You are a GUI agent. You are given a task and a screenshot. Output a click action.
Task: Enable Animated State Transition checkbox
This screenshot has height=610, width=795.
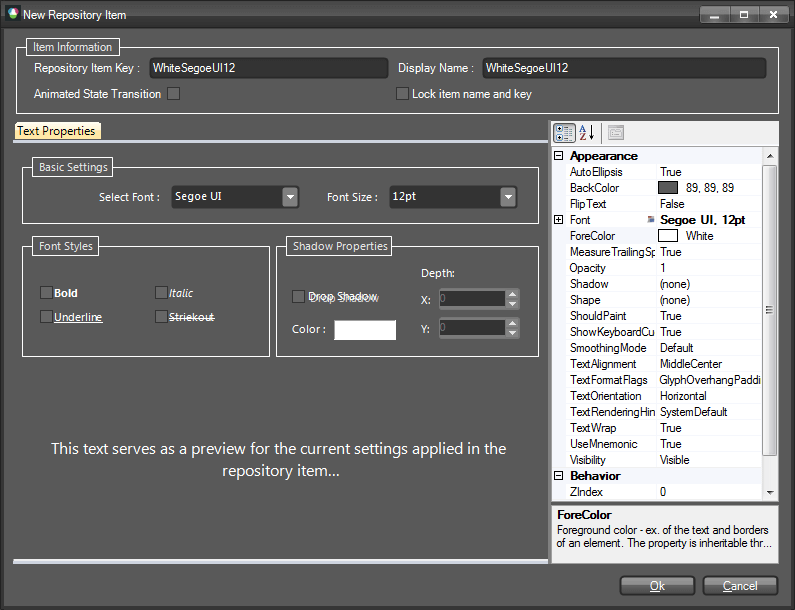173,94
